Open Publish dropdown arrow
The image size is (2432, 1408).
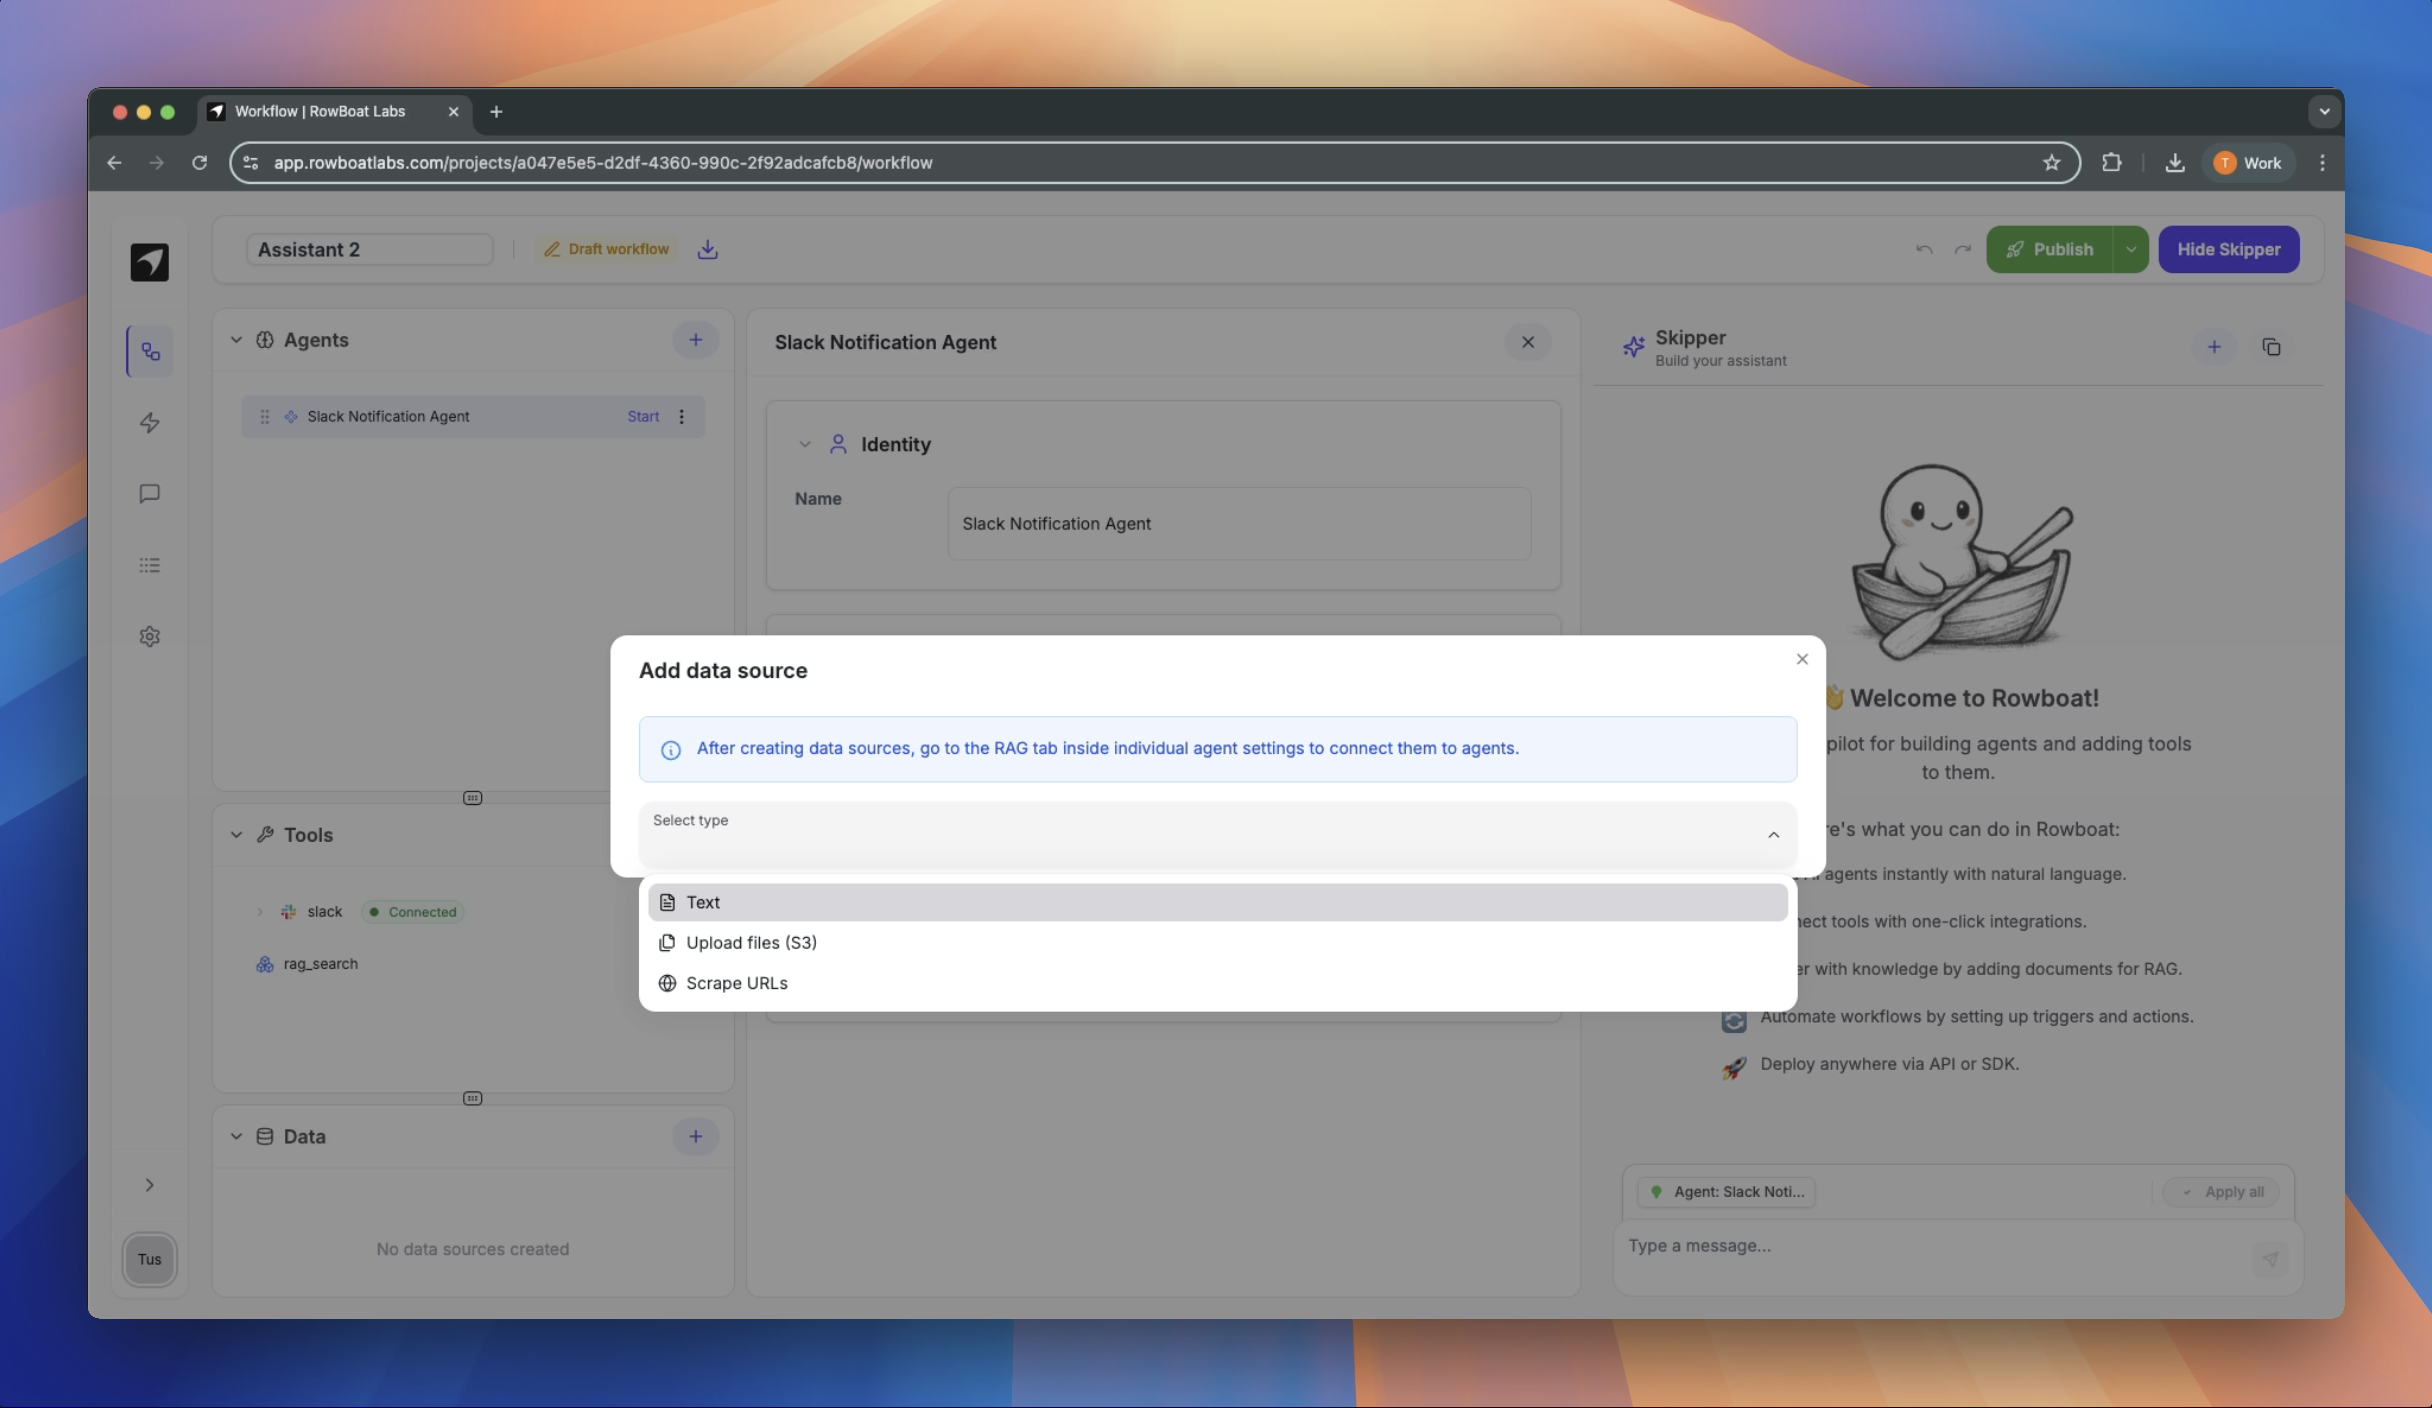[x=2131, y=250]
